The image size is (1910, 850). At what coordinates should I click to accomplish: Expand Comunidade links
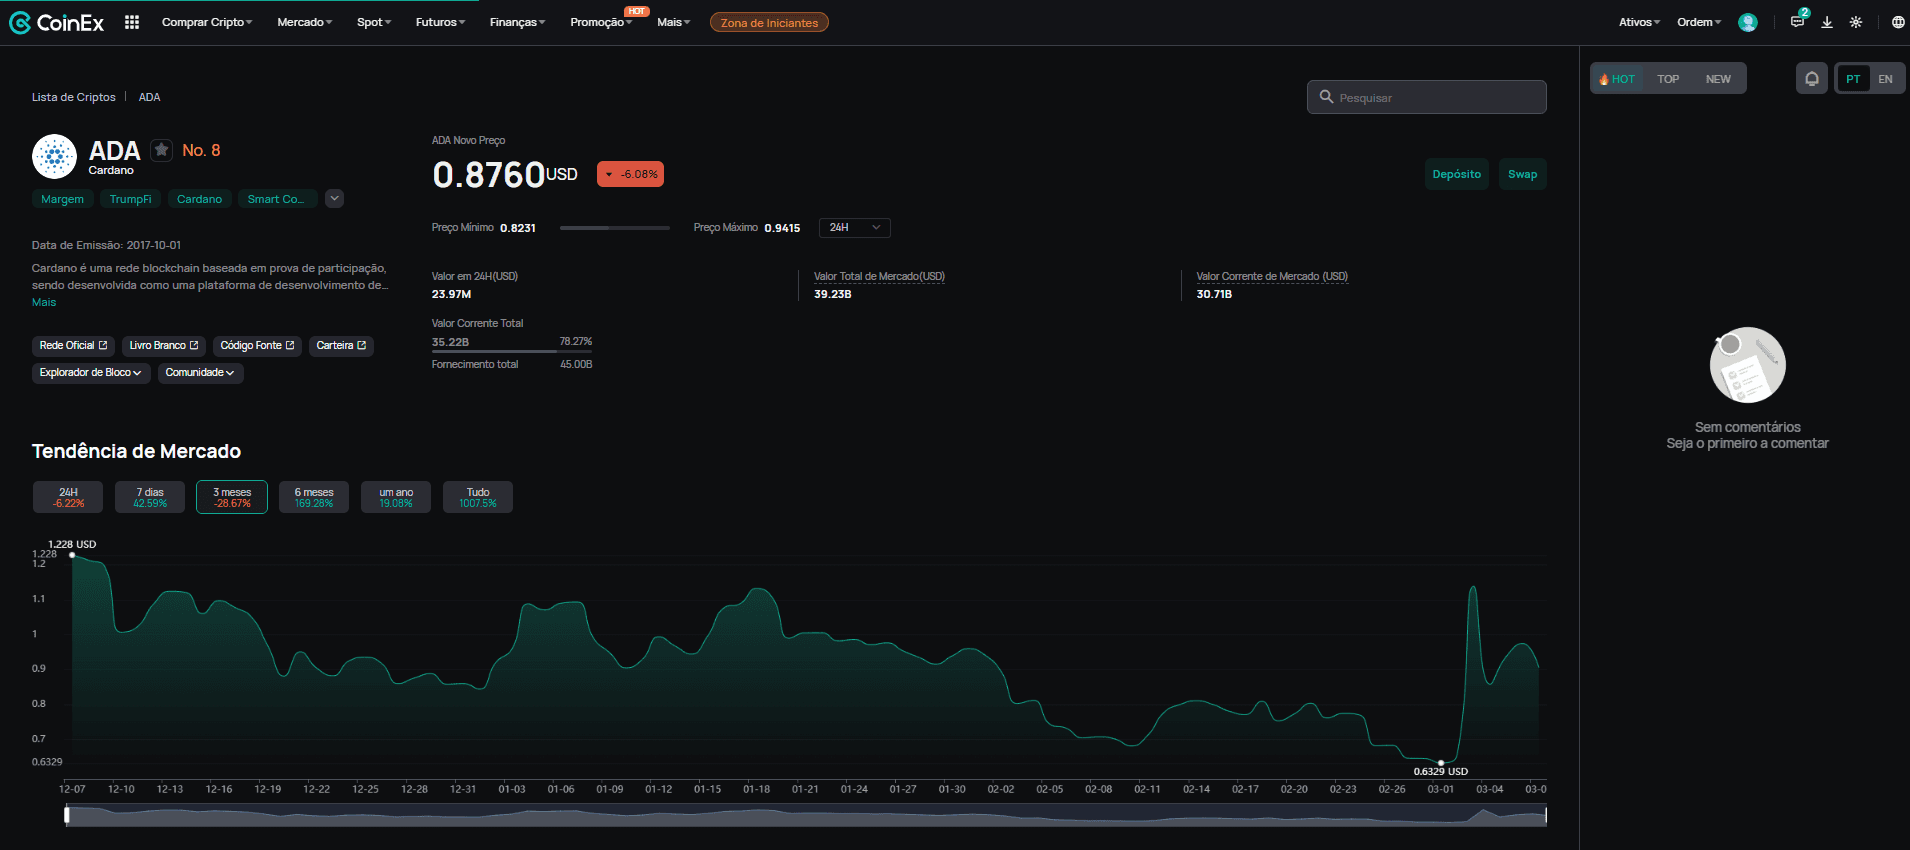[200, 373]
